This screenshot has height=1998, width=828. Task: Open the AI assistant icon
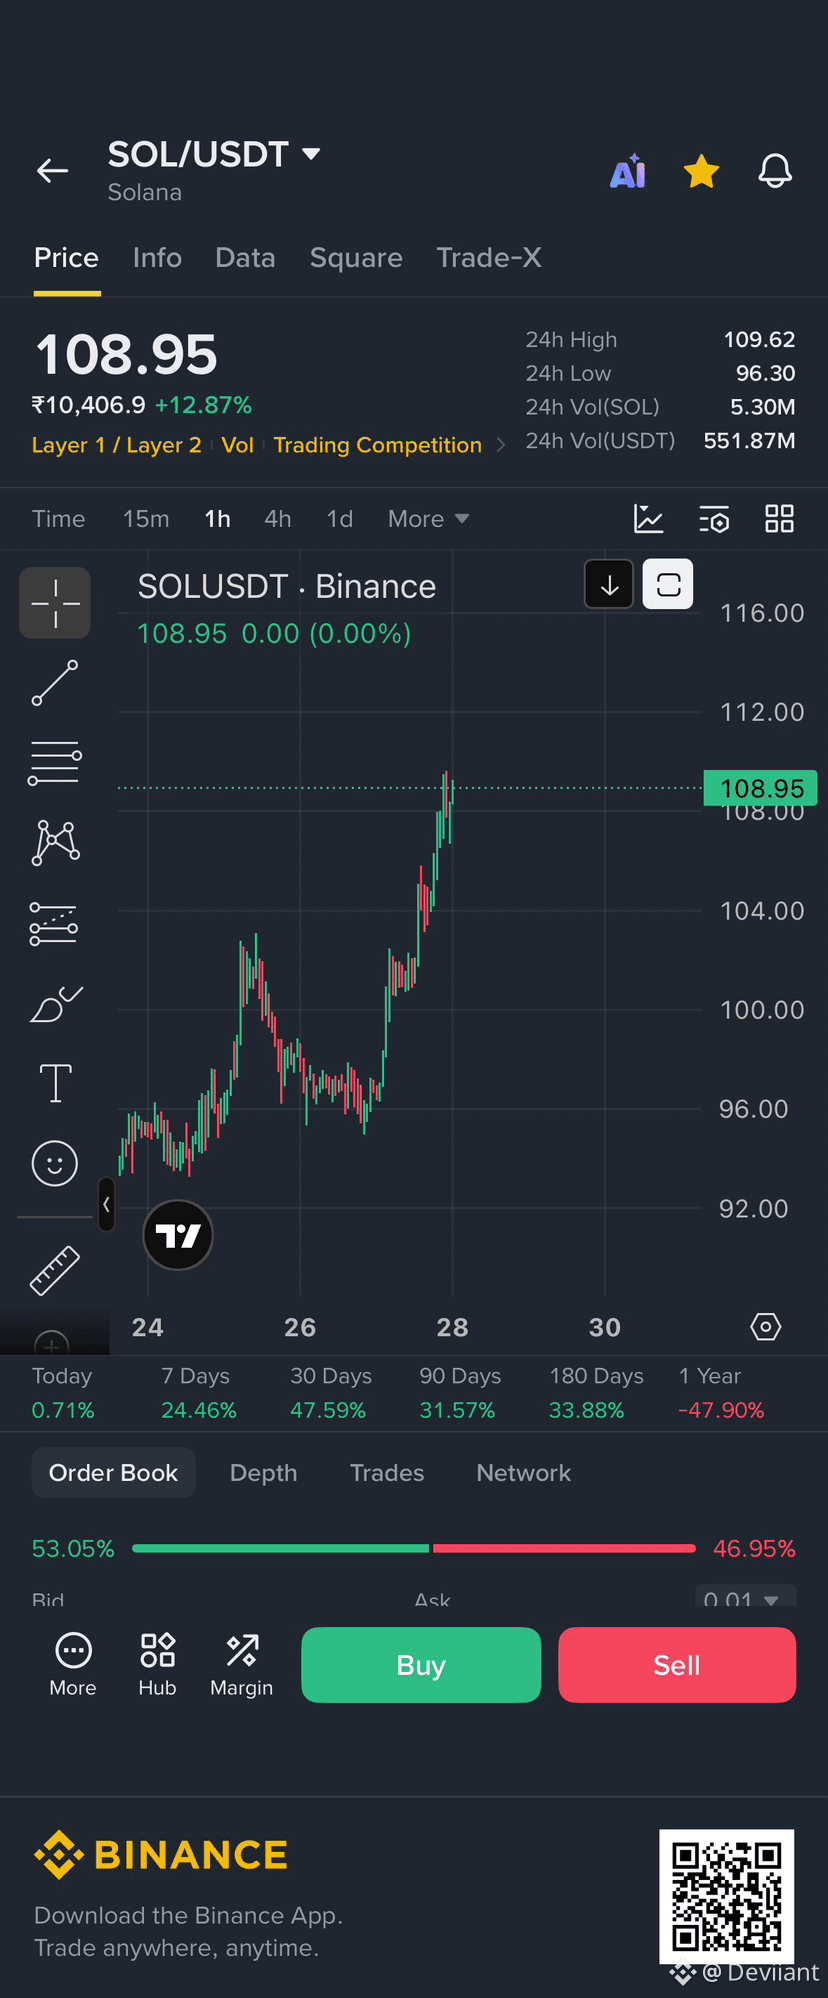pyautogui.click(x=628, y=171)
